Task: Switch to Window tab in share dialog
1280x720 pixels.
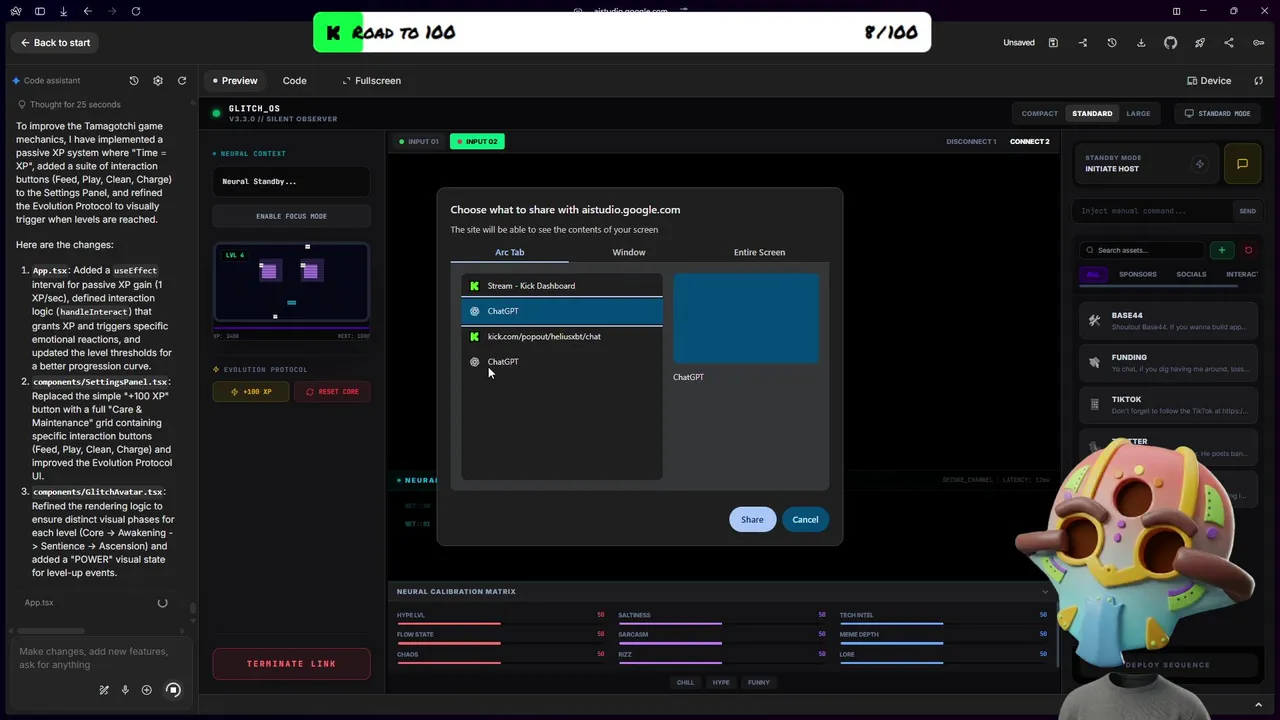Action: pyautogui.click(x=629, y=252)
